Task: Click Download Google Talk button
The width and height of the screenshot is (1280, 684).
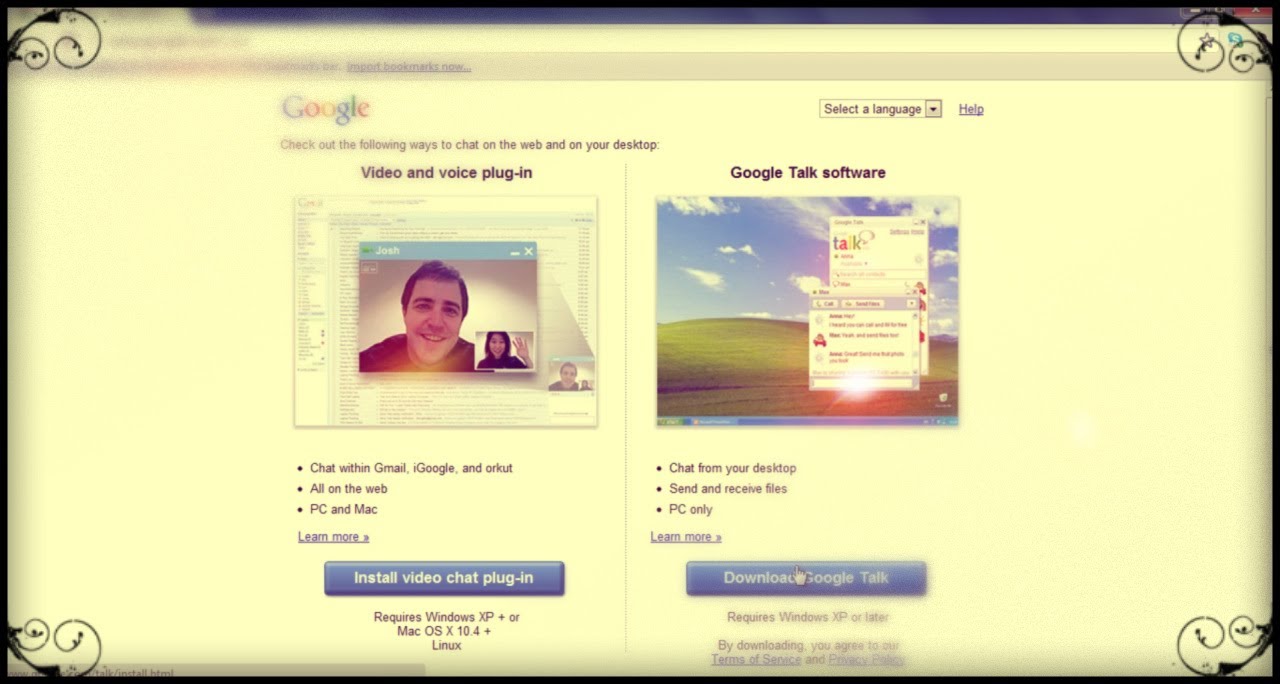Action: (x=806, y=578)
